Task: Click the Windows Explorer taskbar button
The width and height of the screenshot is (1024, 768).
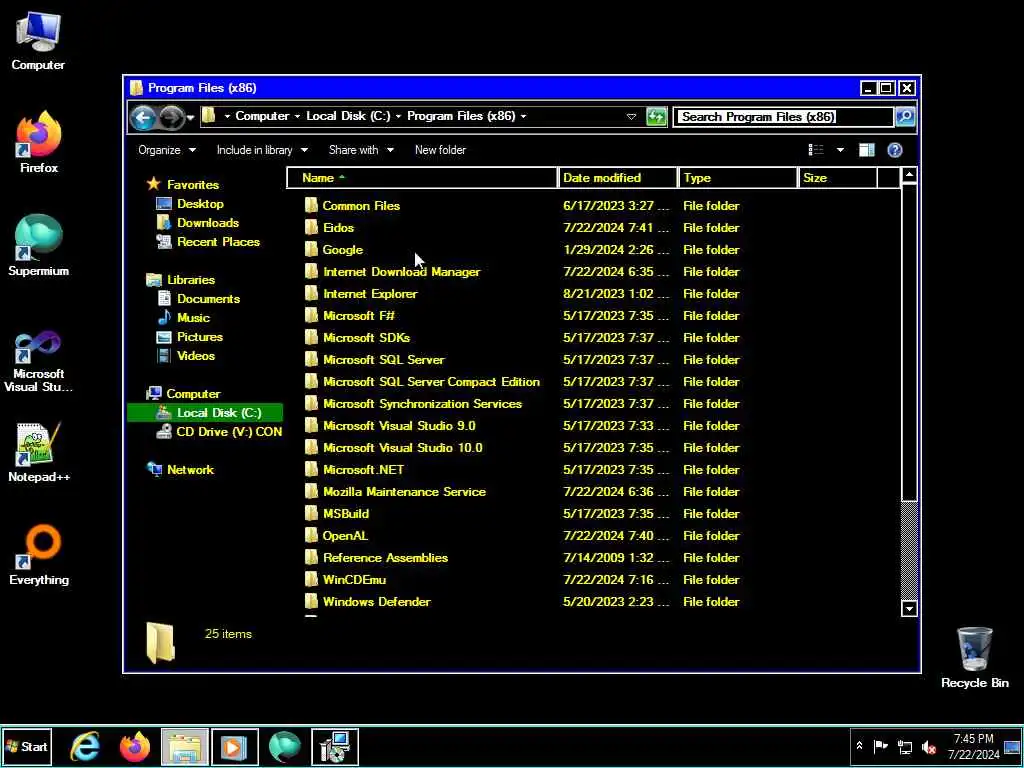Action: [x=185, y=746]
